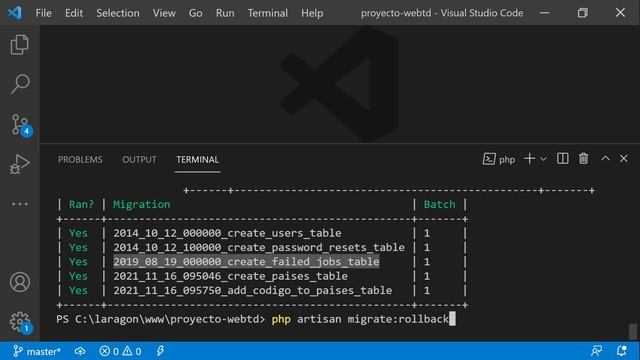The width and height of the screenshot is (640, 360).
Task: Split the terminal panel
Action: (562, 159)
